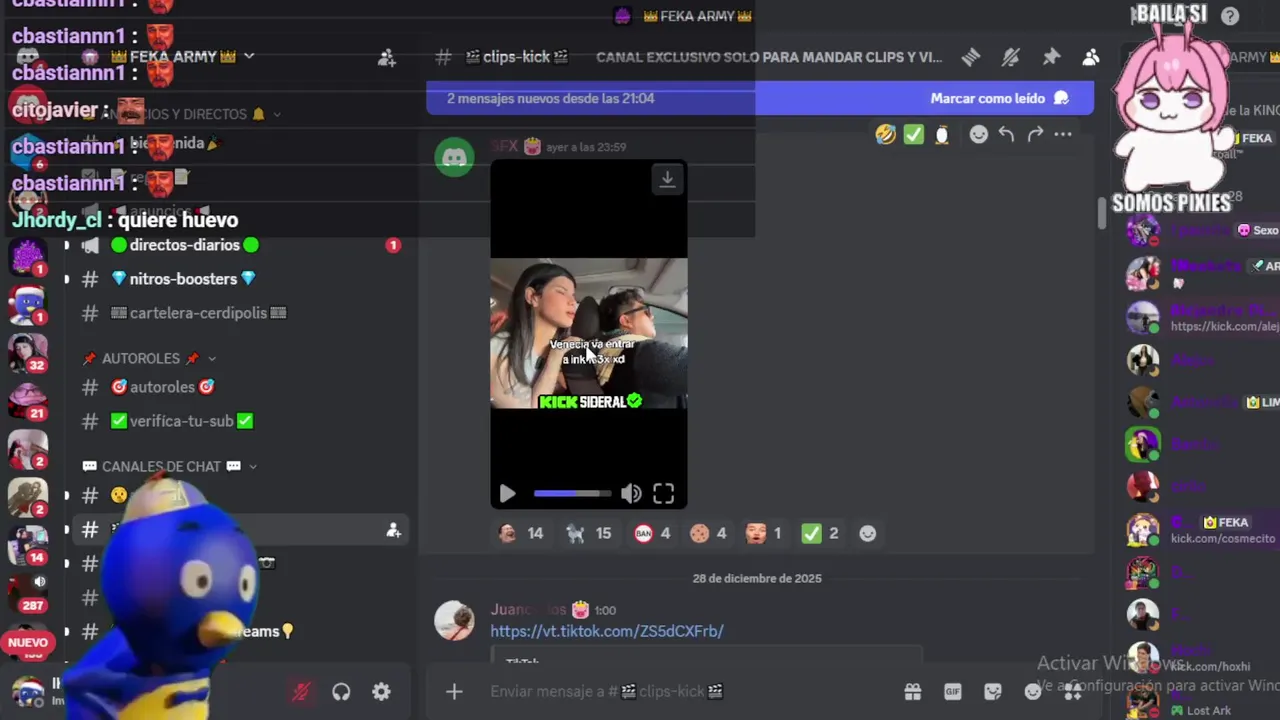Invite people icon beside server name

(387, 58)
